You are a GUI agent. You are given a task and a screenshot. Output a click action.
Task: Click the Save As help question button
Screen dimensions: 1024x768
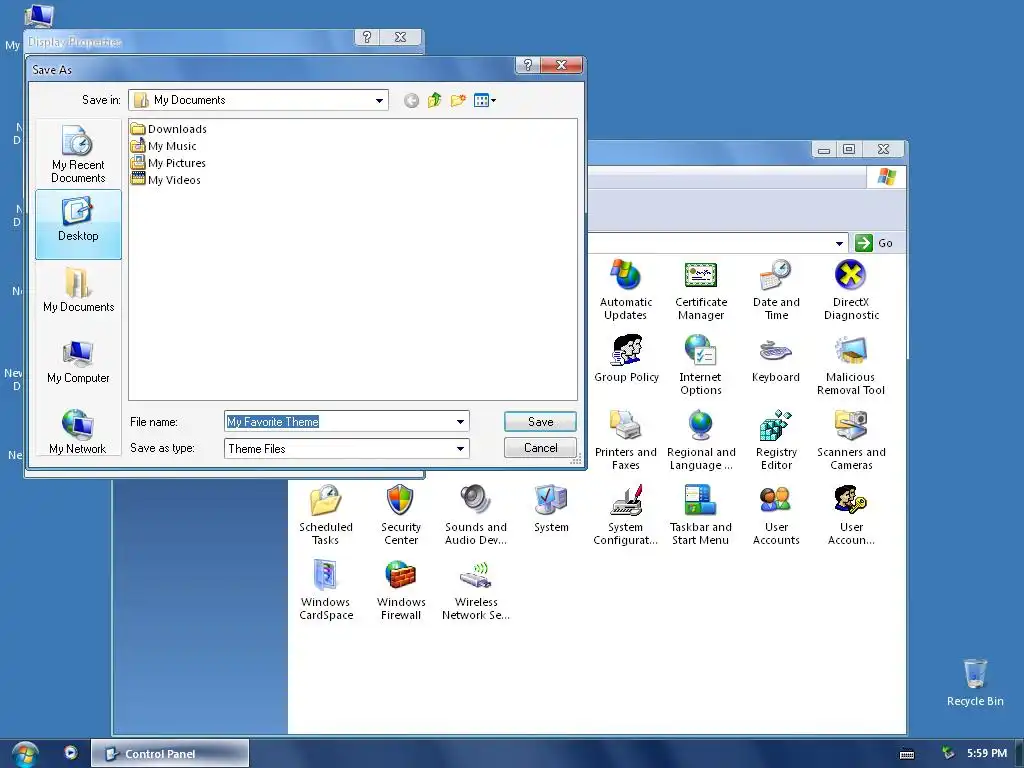[x=528, y=65]
